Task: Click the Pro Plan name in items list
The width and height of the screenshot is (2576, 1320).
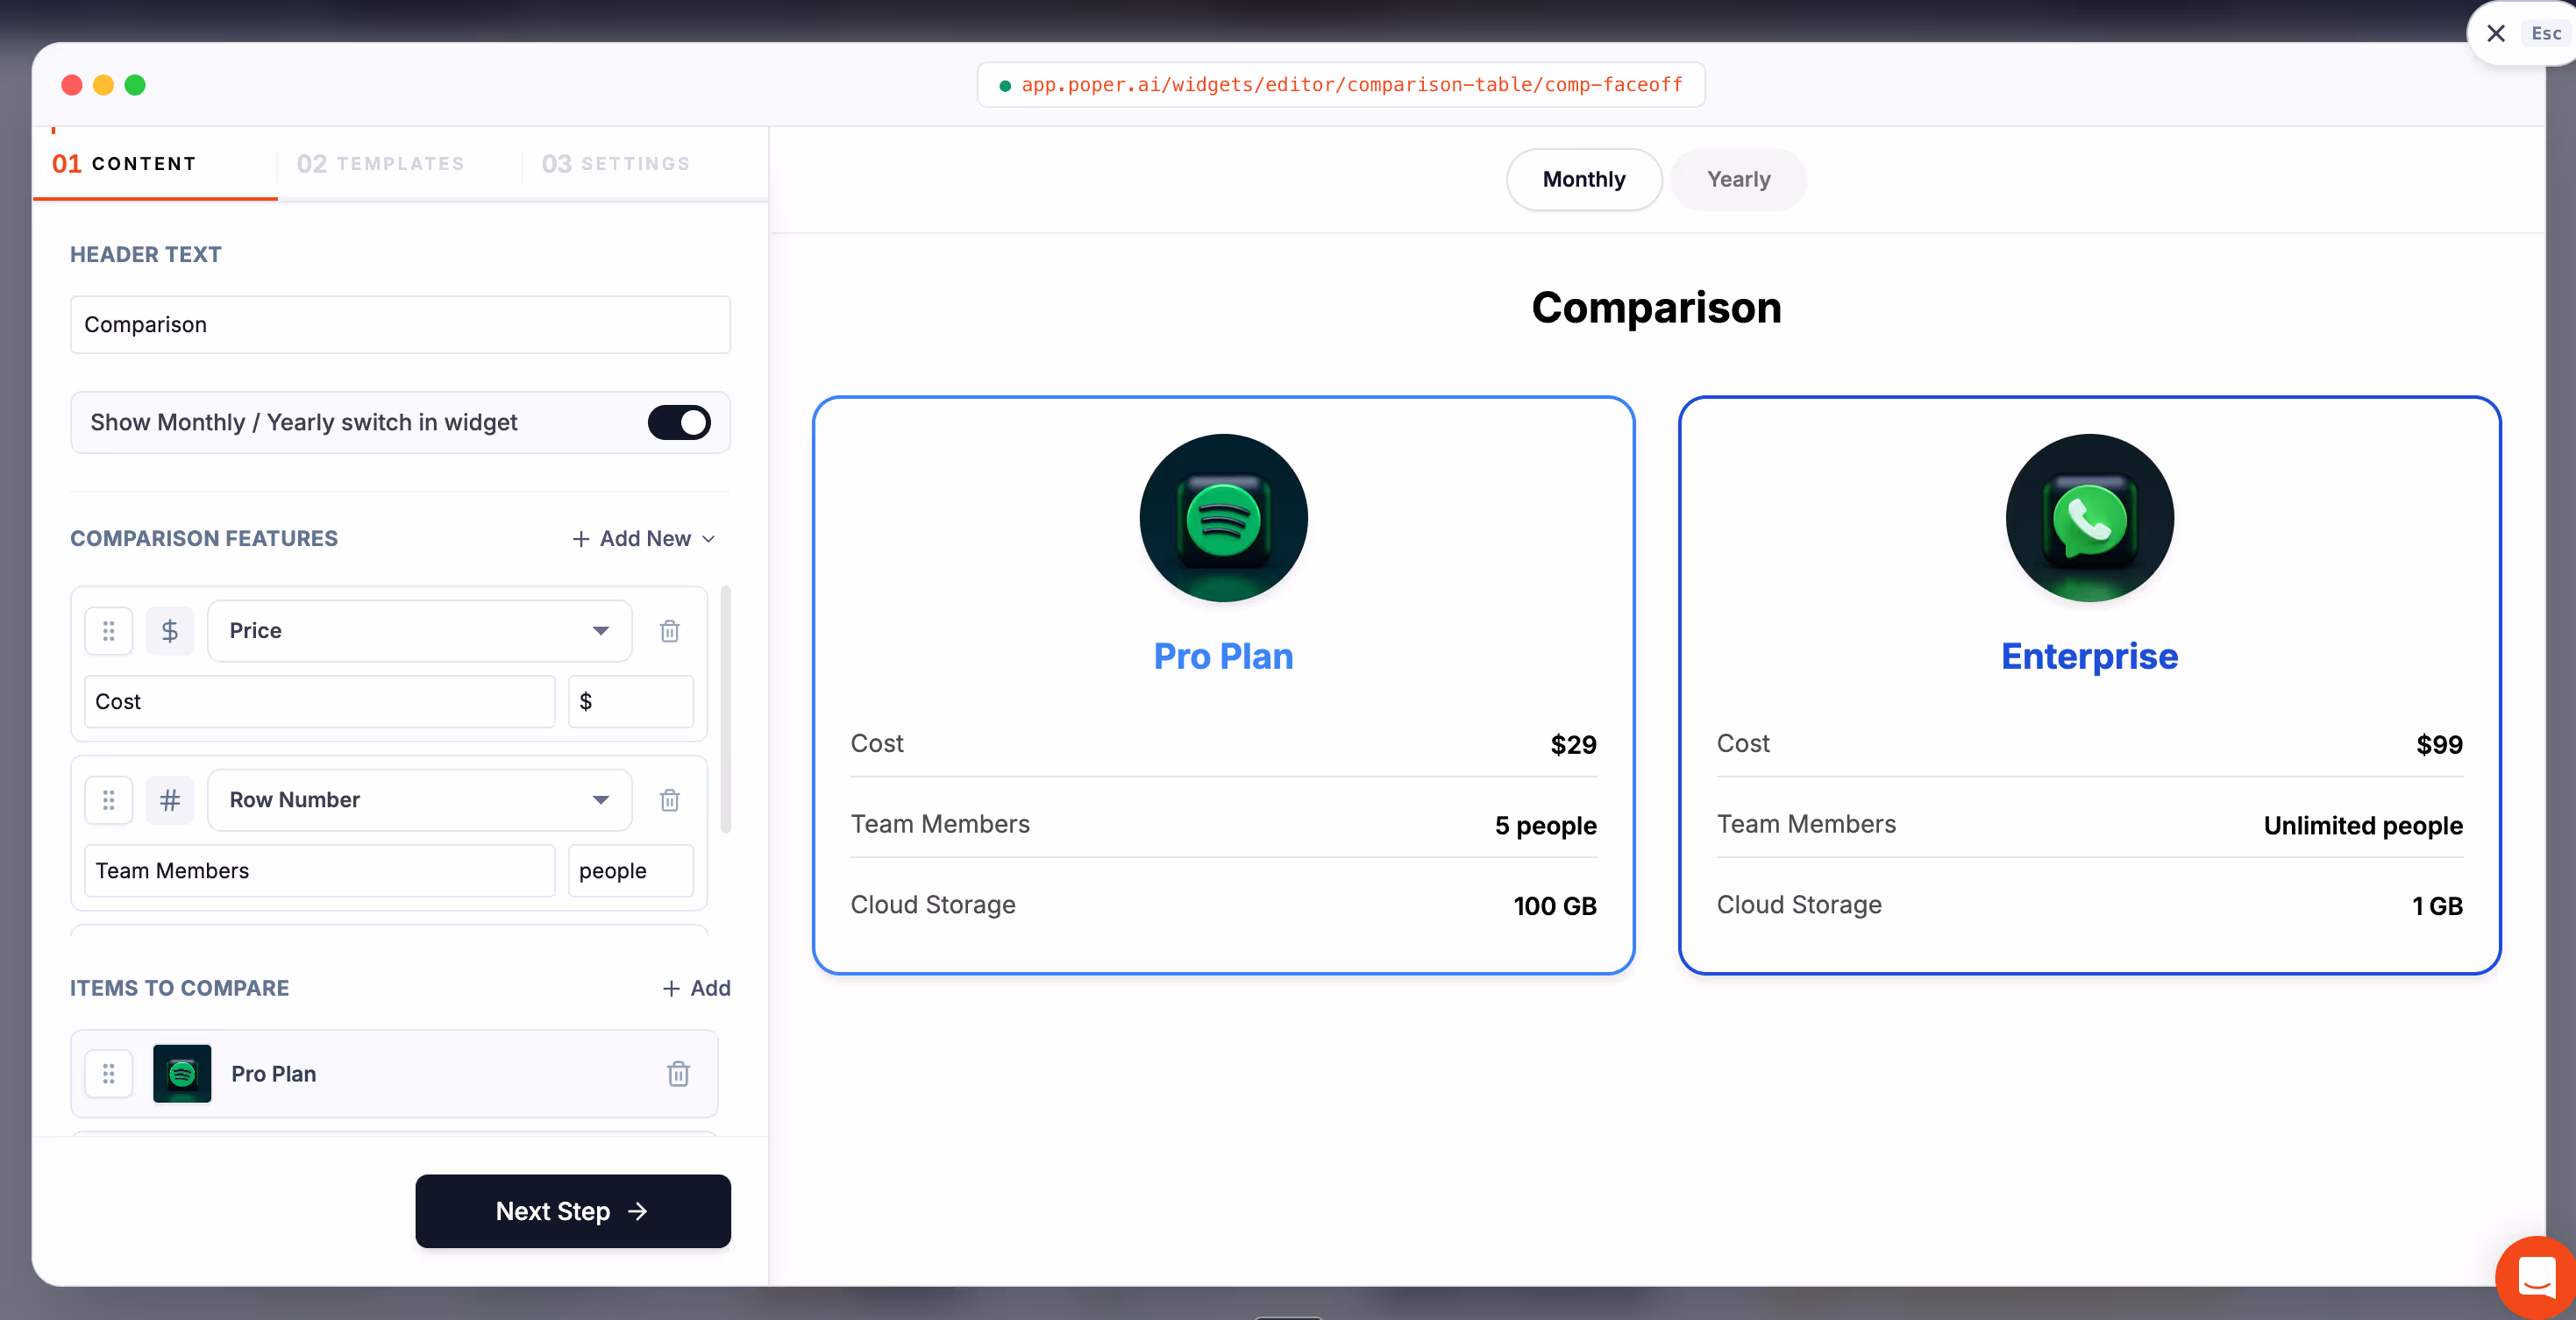Action: point(273,1074)
